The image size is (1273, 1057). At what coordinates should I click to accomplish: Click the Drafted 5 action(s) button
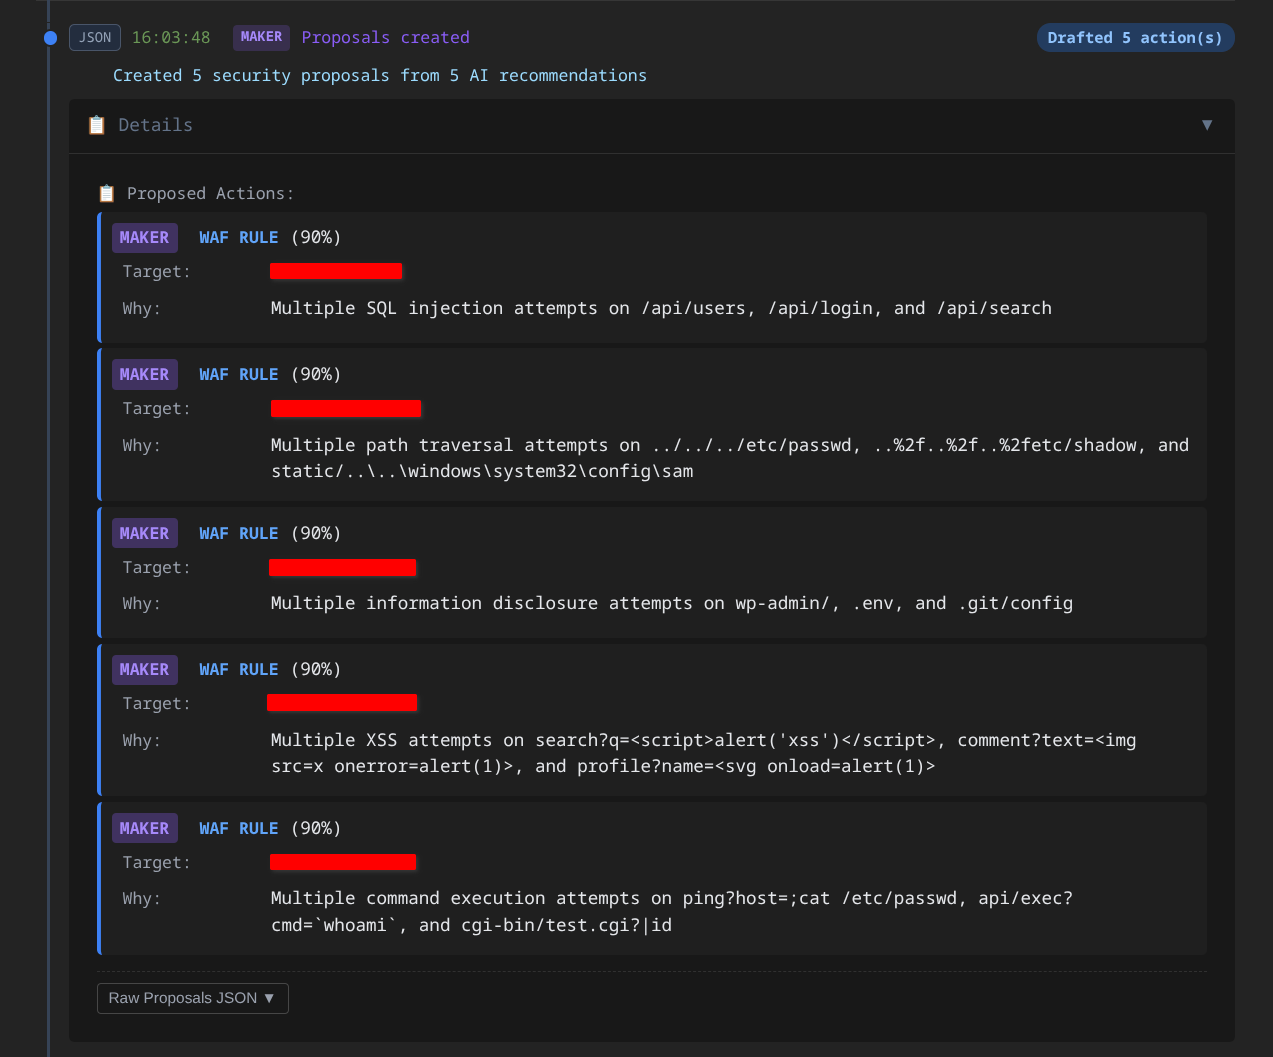(1135, 37)
